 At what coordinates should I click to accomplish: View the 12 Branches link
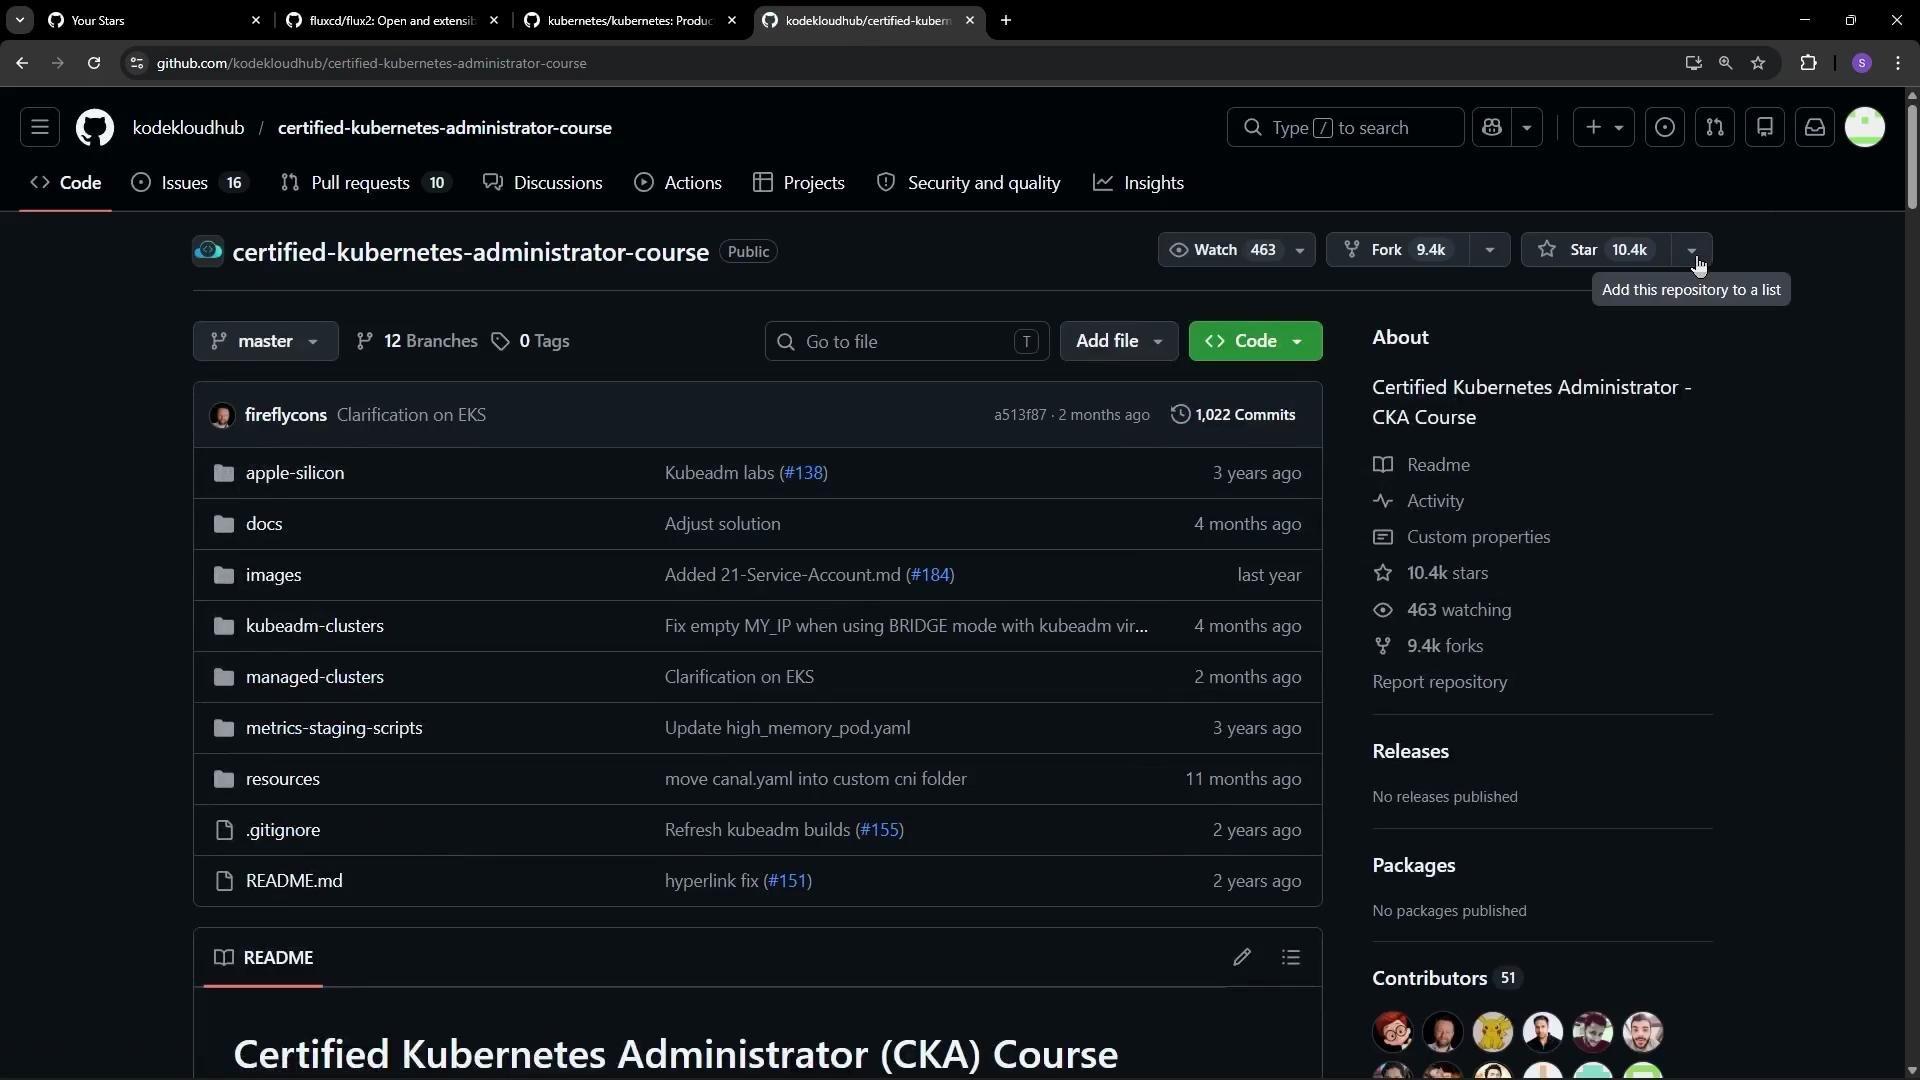417,341
